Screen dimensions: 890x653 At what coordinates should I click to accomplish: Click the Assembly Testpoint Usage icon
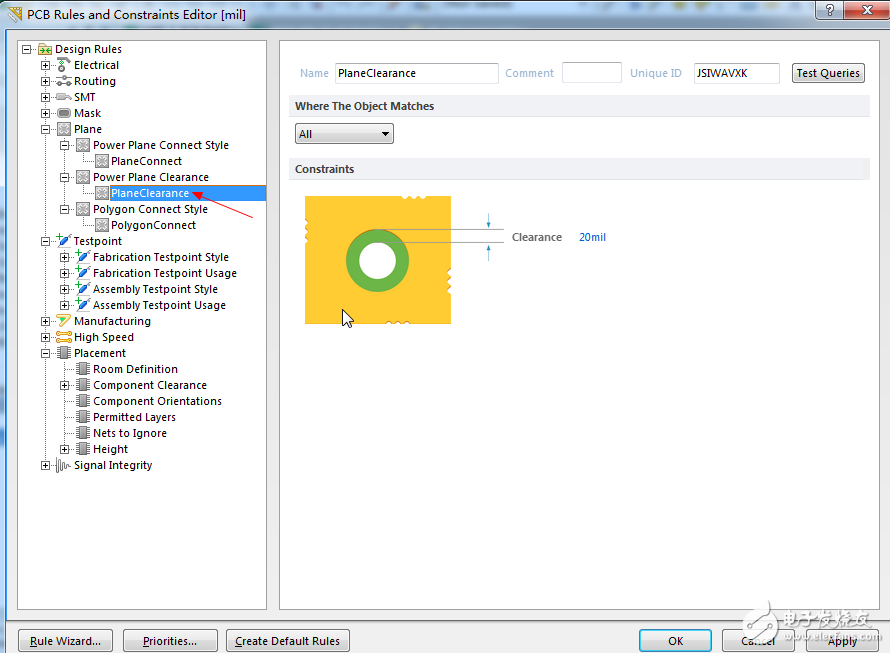point(82,304)
